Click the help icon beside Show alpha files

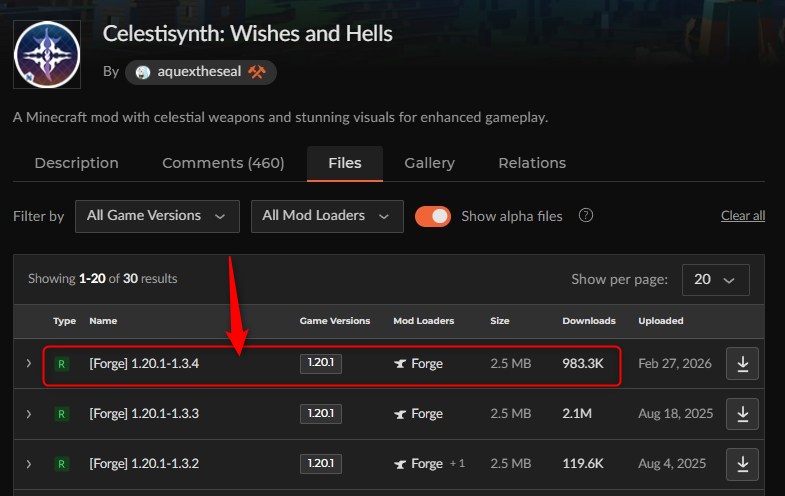click(x=586, y=216)
